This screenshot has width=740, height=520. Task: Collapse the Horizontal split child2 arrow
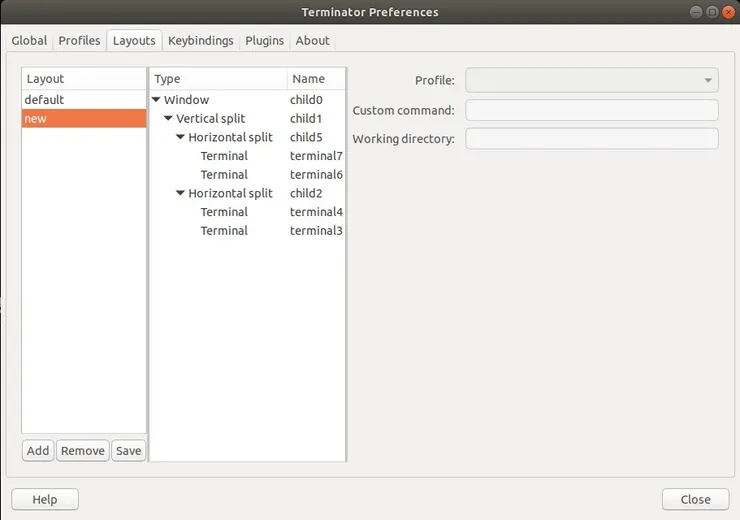pos(181,194)
